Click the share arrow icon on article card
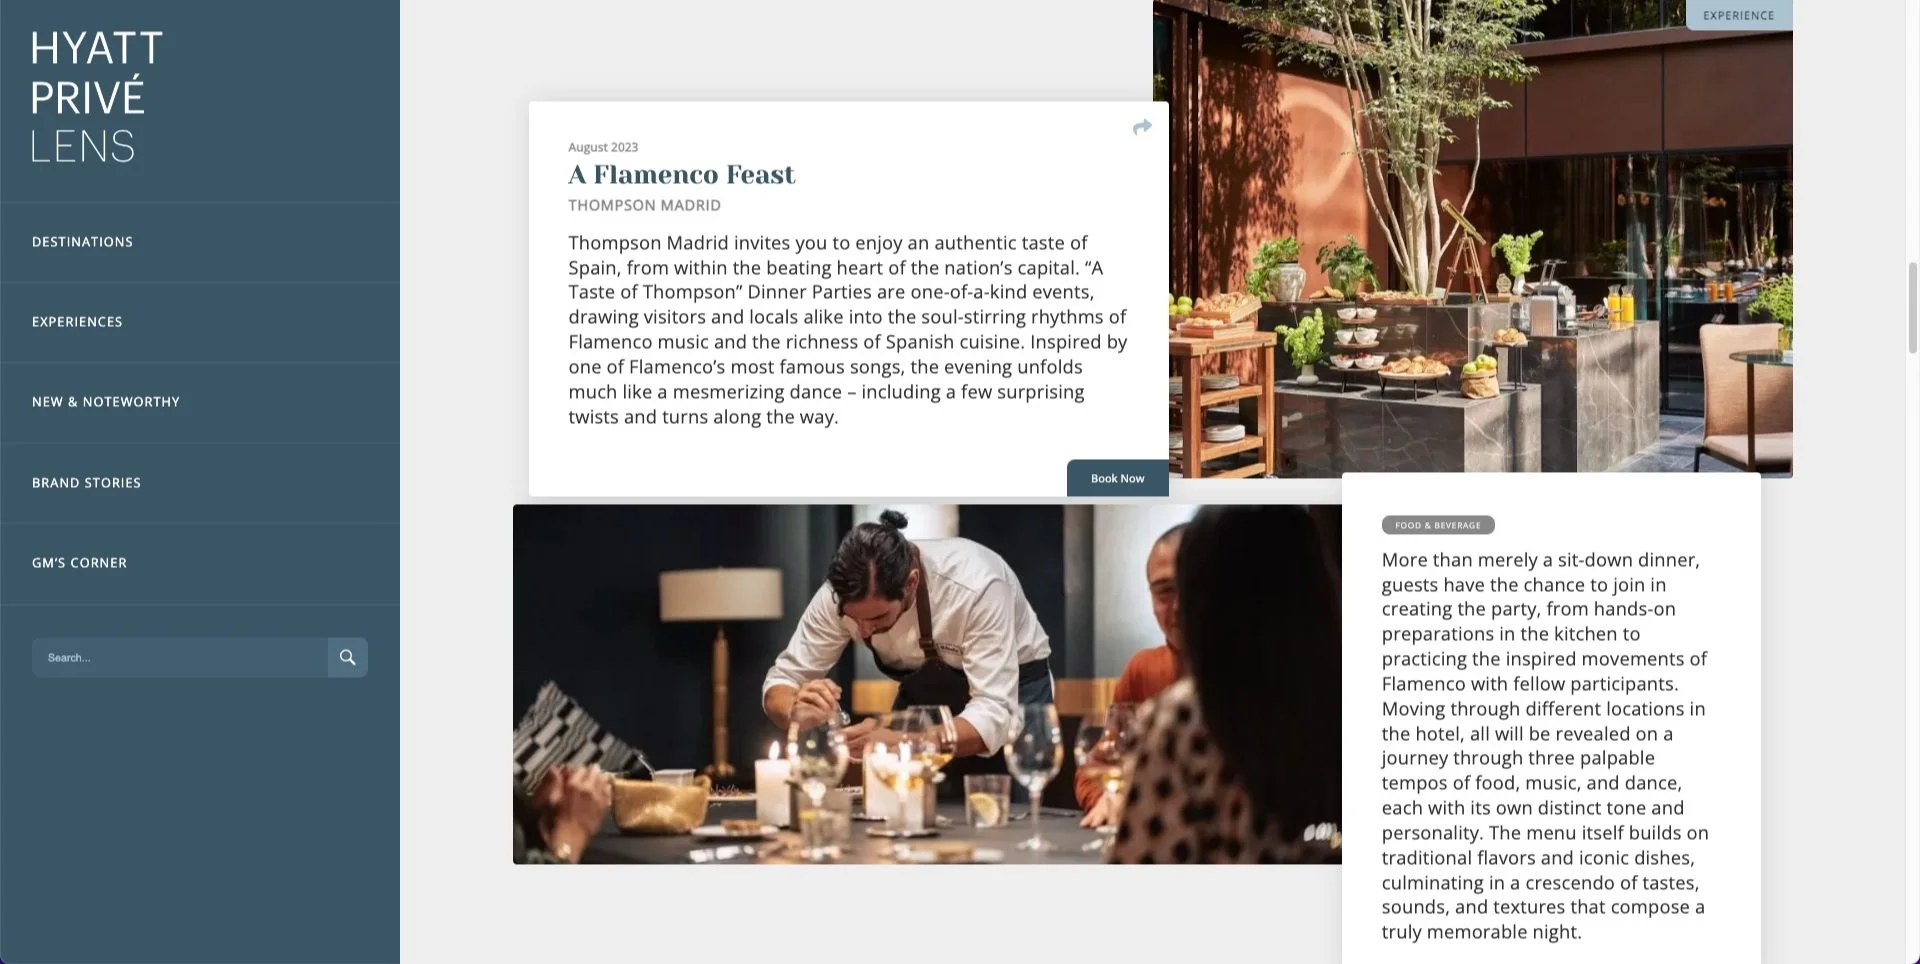 coord(1142,127)
